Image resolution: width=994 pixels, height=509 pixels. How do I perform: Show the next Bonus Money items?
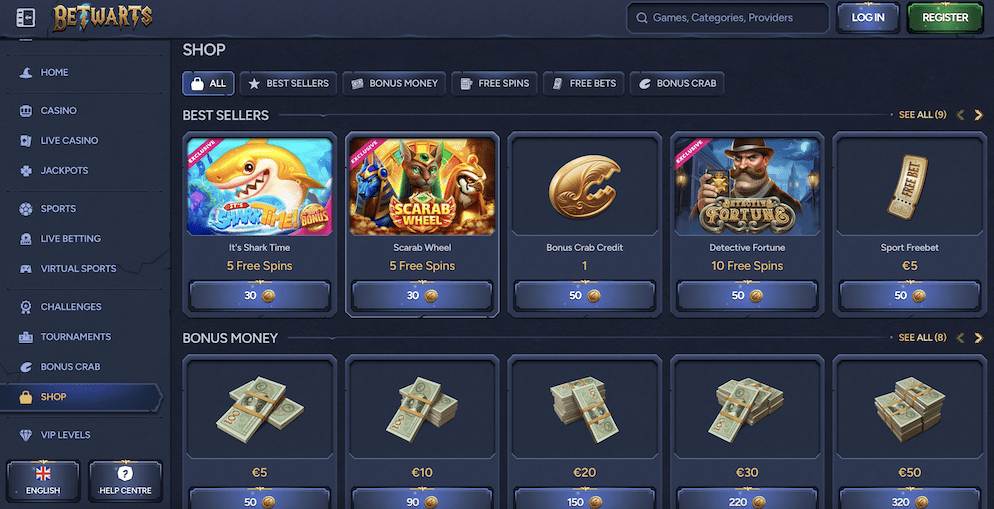point(978,338)
